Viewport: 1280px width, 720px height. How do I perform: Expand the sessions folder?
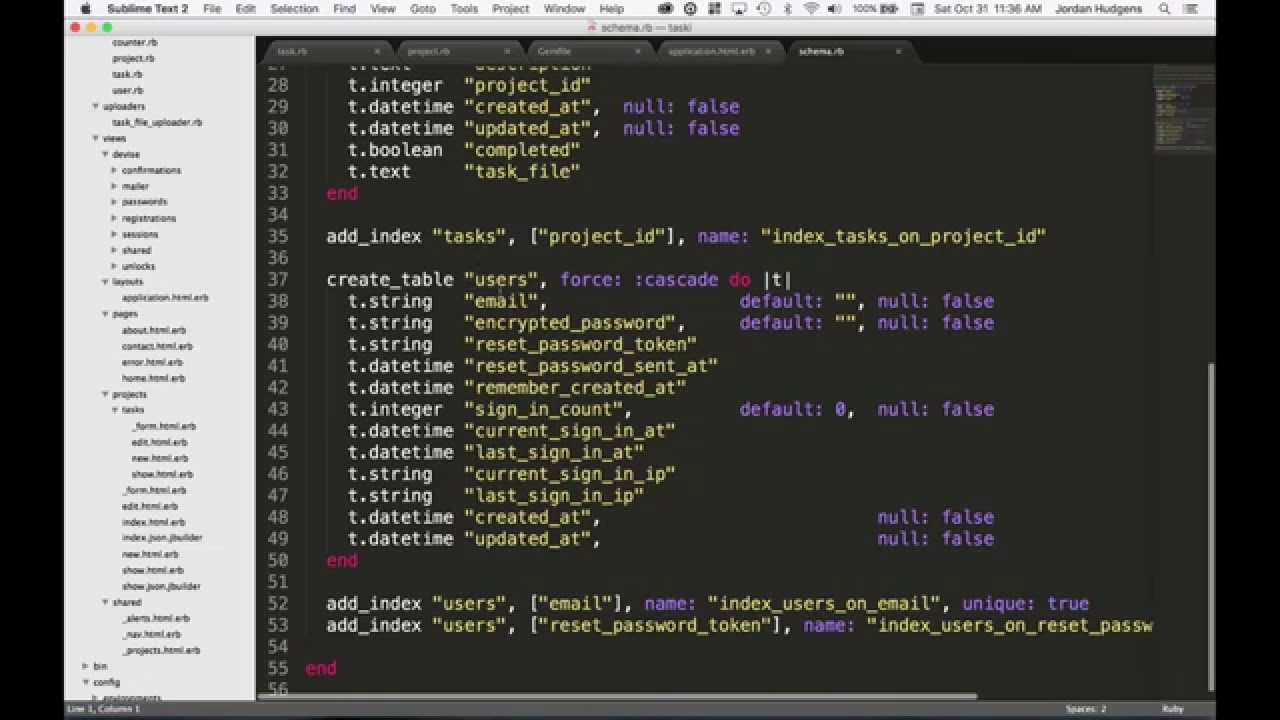[114, 234]
